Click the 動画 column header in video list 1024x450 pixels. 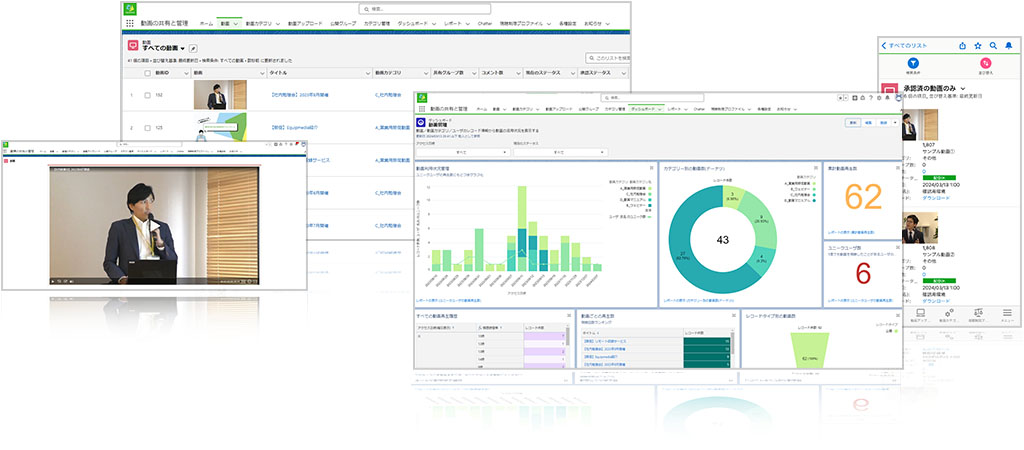pyautogui.click(x=229, y=73)
